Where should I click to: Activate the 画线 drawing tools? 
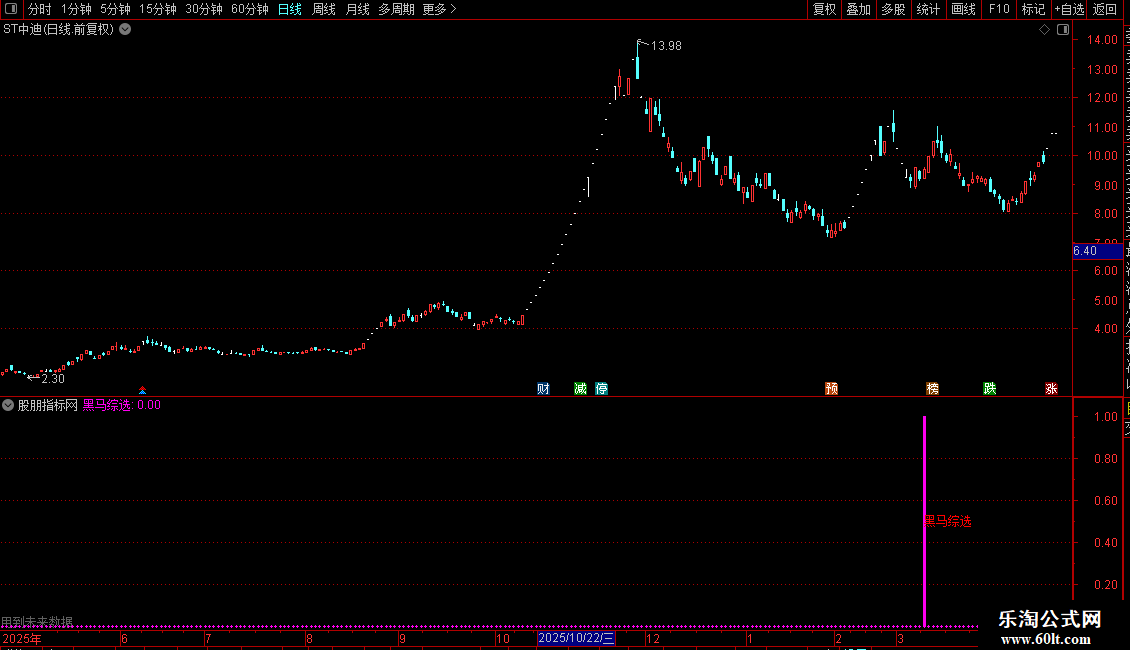[x=963, y=9]
